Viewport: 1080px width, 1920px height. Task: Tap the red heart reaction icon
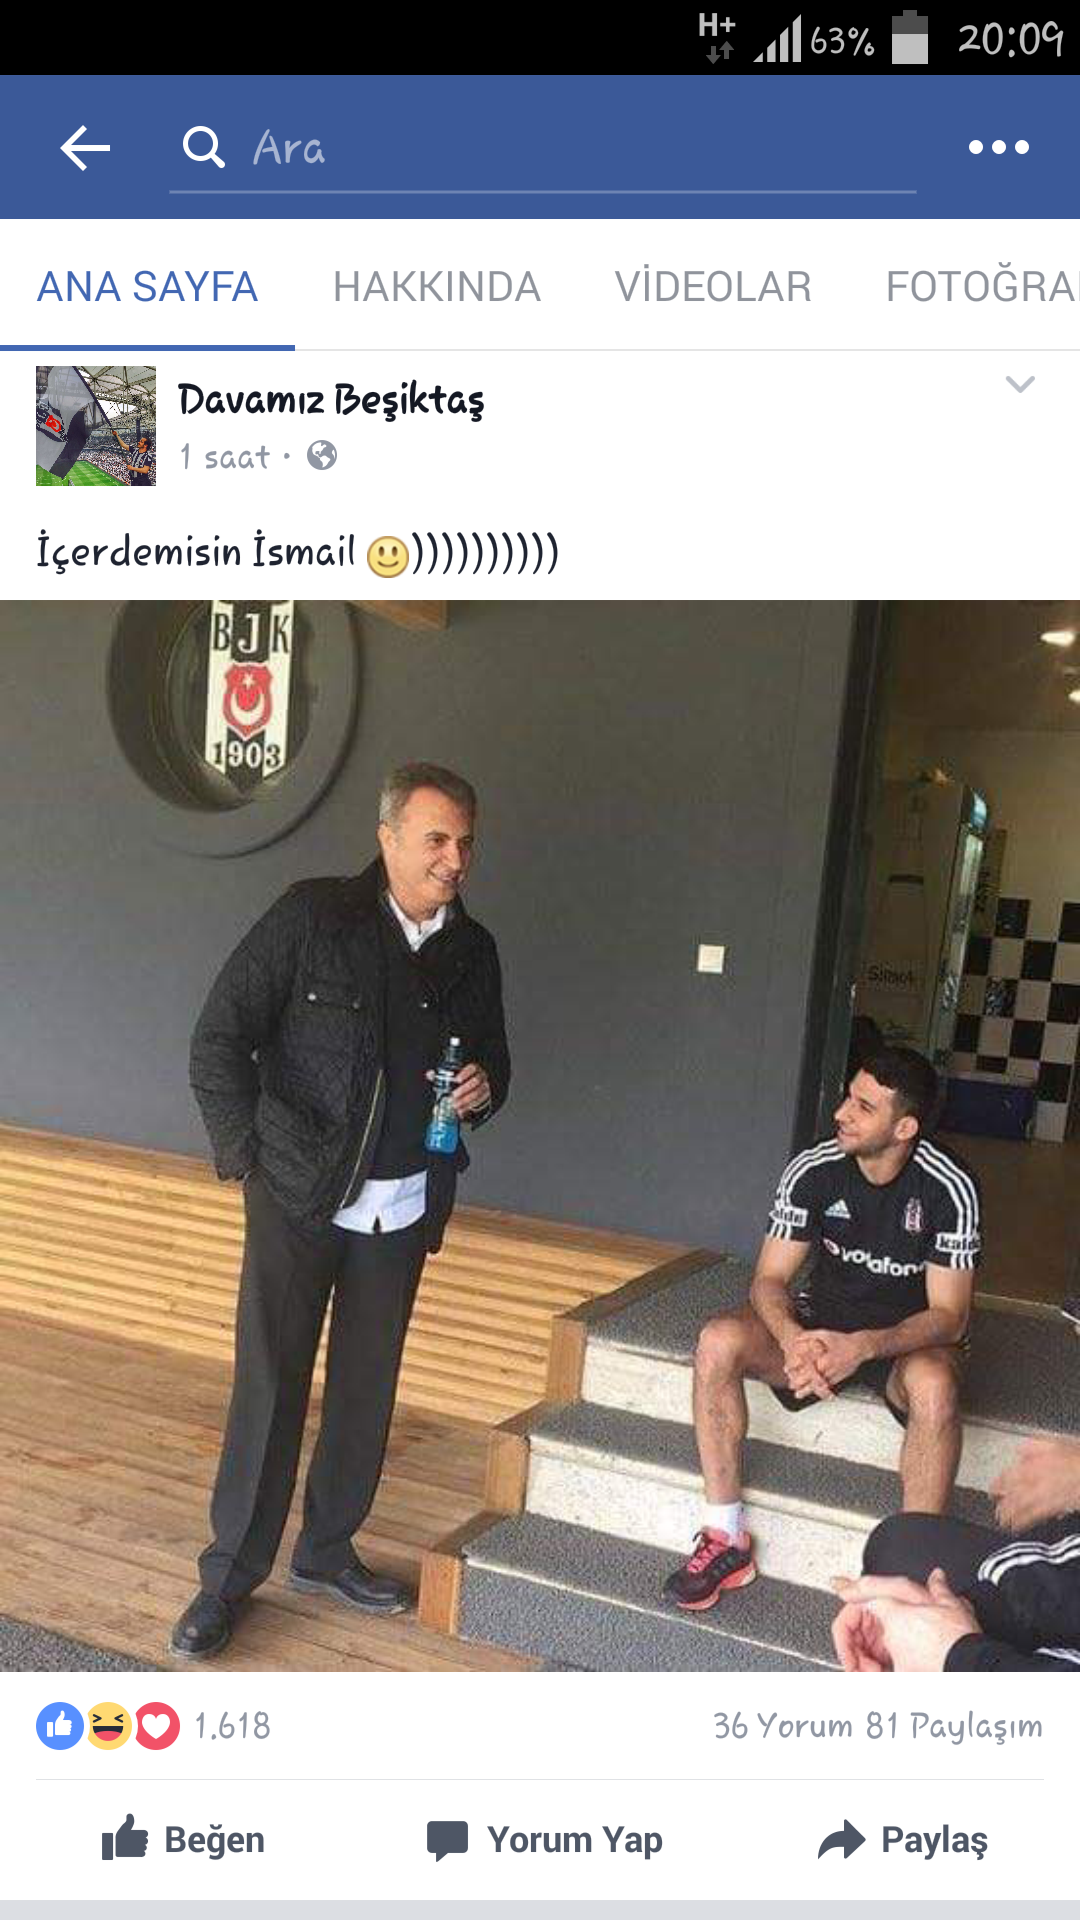click(x=156, y=1726)
